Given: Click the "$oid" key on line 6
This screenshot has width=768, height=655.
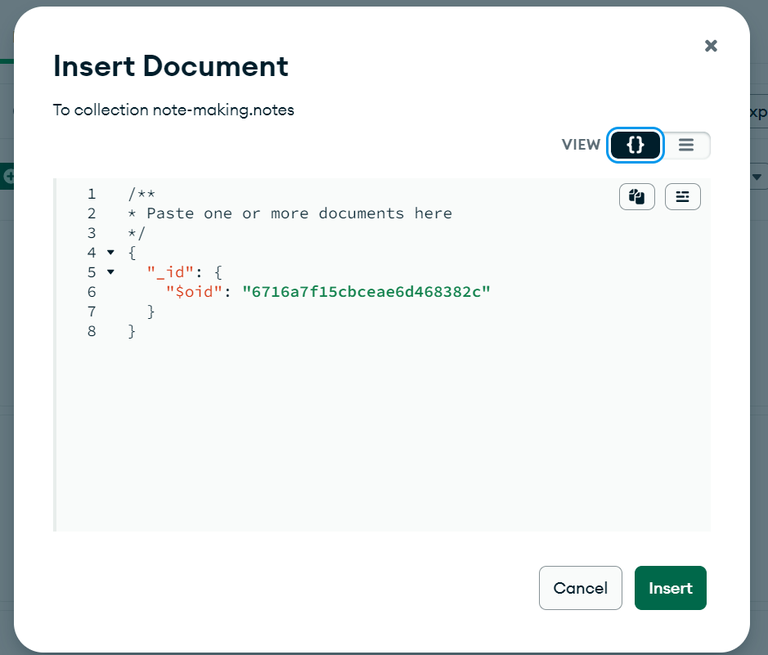Looking at the screenshot, I should coord(194,292).
